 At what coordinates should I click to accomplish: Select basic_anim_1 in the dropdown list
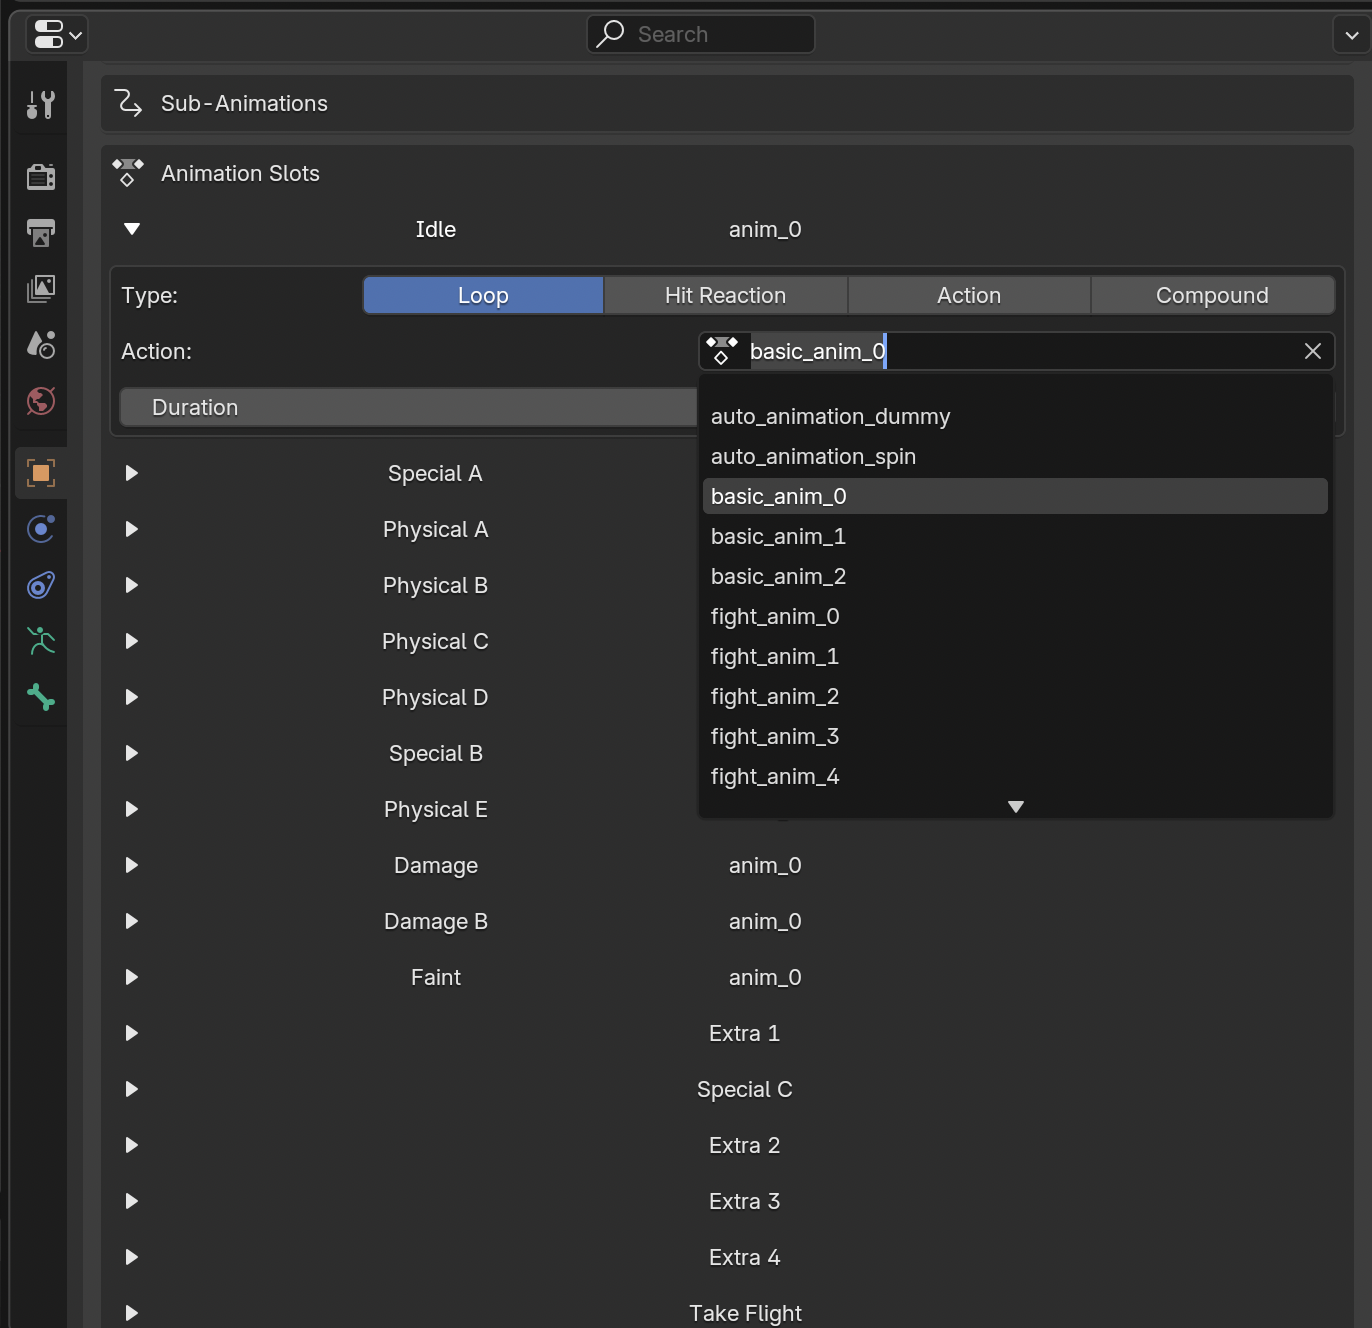1015,536
